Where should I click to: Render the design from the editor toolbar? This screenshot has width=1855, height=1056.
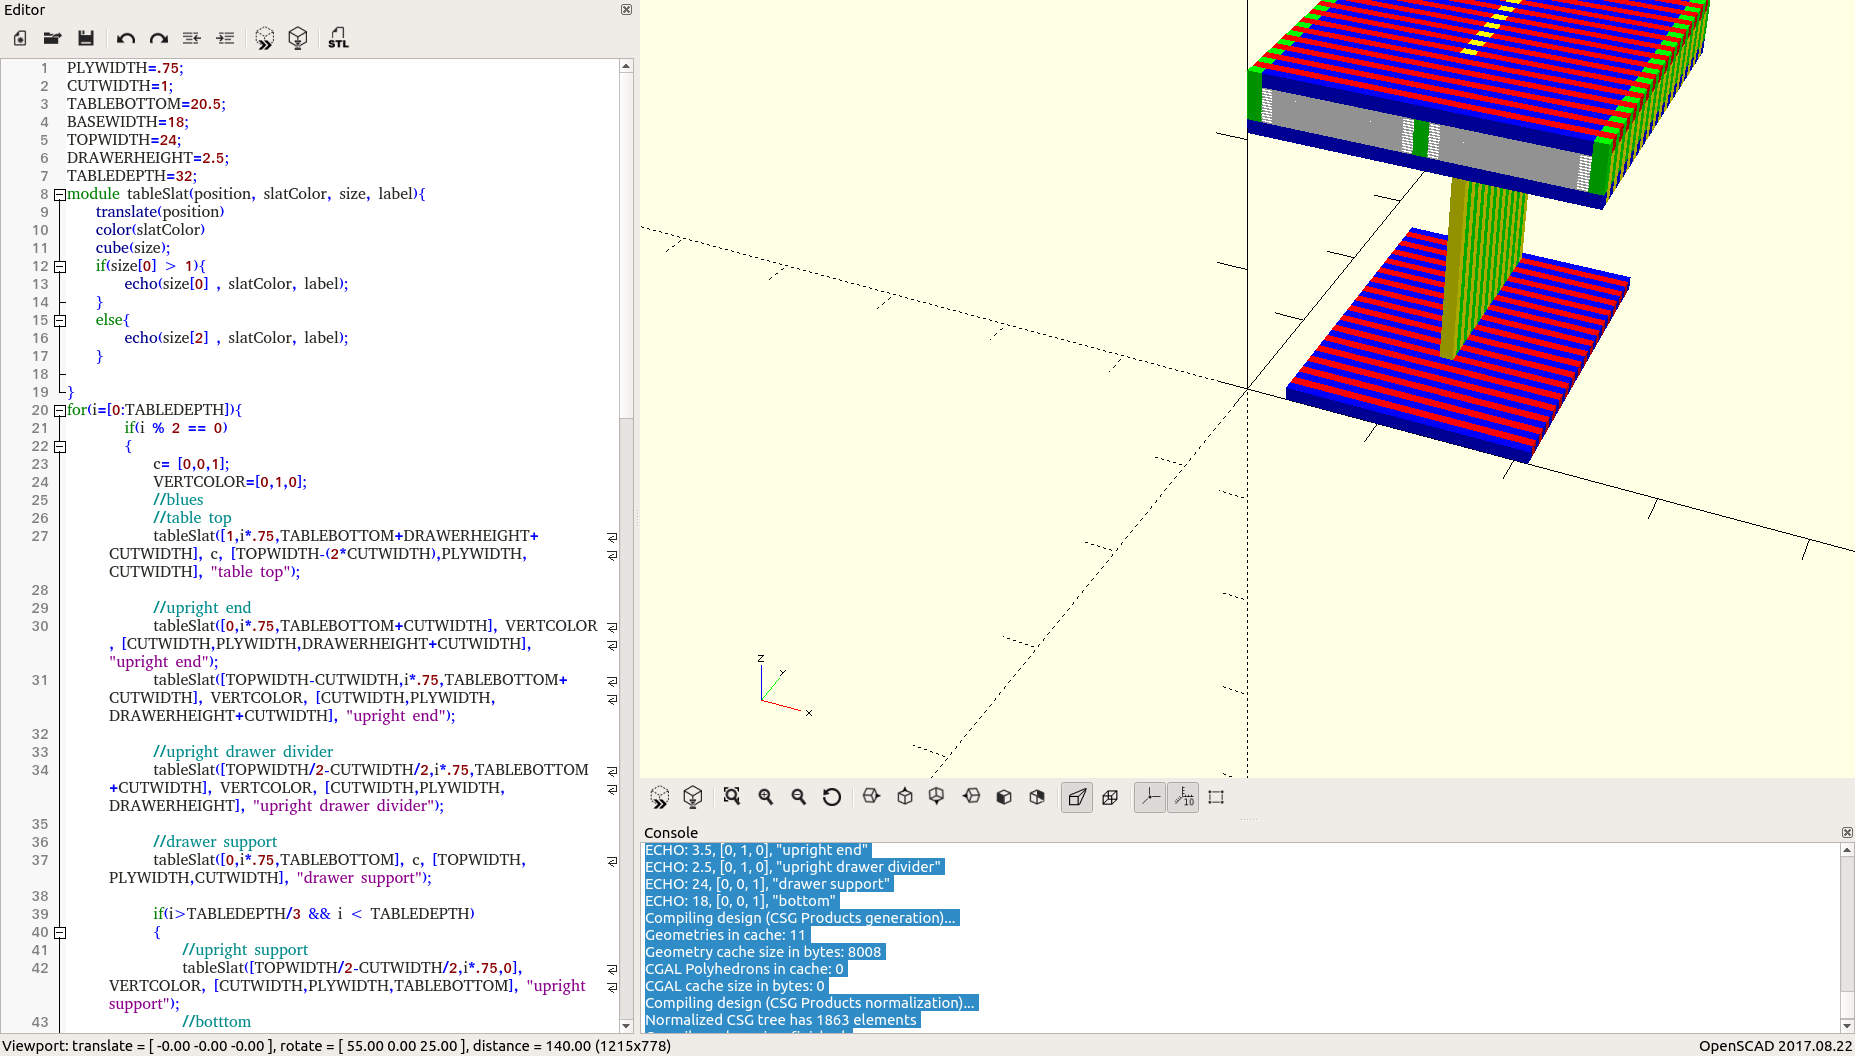(298, 38)
